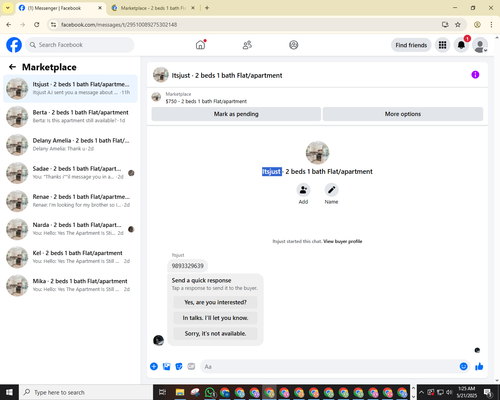Go back with the Marketplace back arrow
The width and height of the screenshot is (500, 400).
pos(12,67)
